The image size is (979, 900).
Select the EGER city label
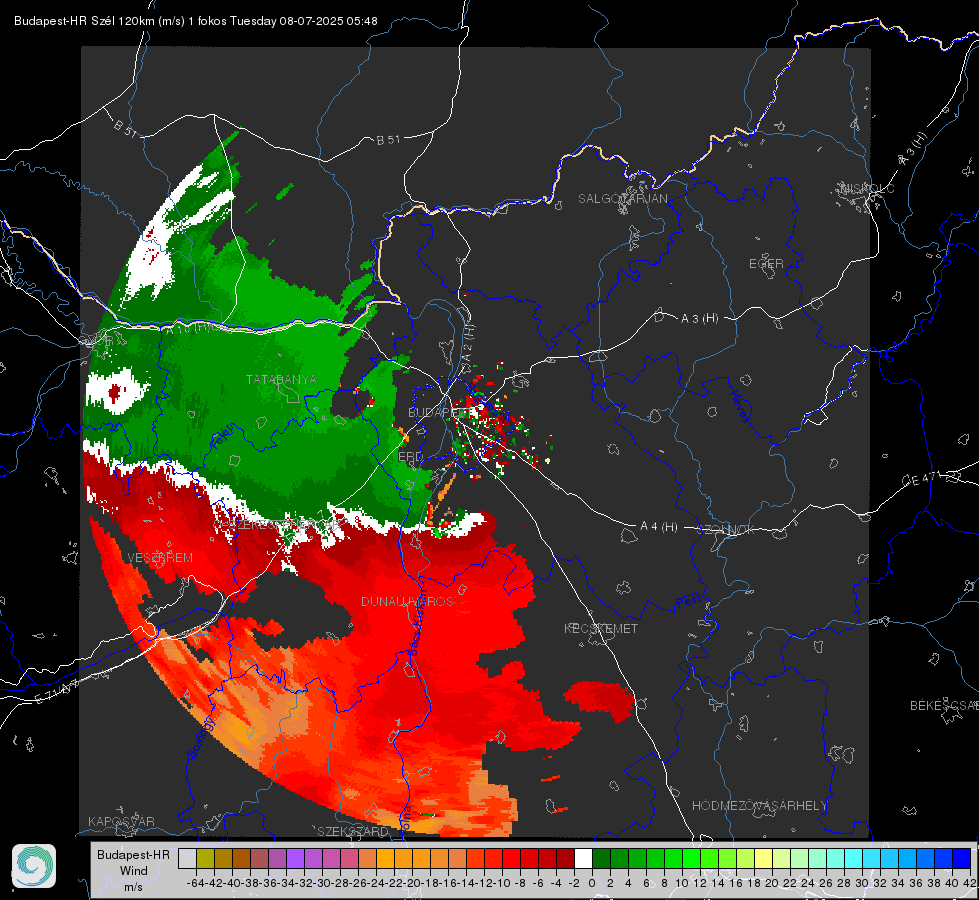[766, 264]
